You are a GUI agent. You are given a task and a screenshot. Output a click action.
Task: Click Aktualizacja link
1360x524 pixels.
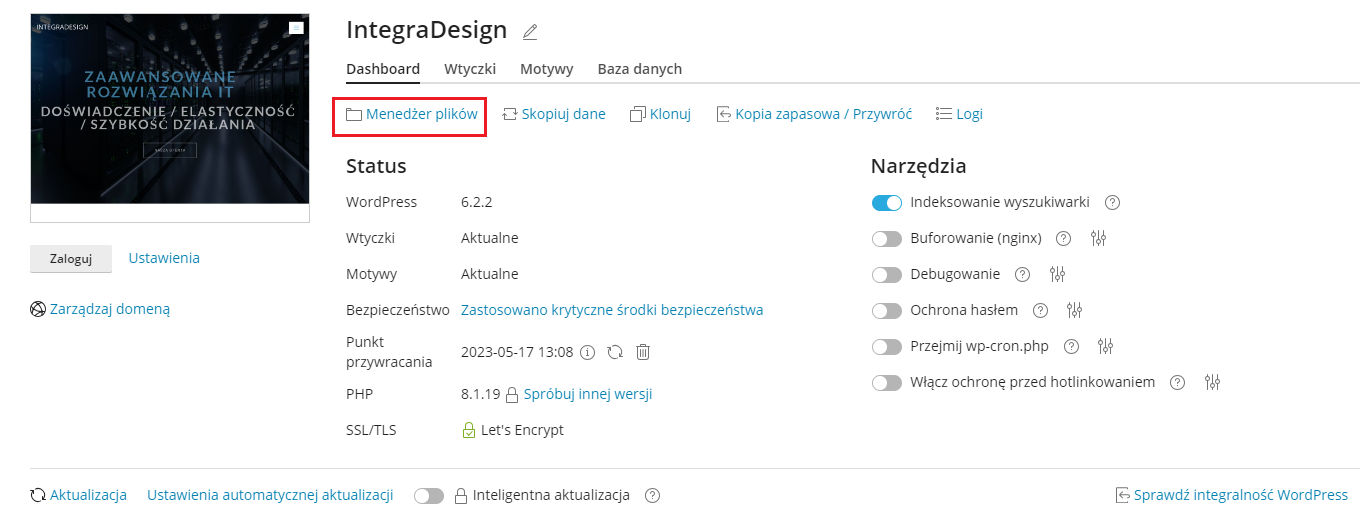click(x=79, y=495)
